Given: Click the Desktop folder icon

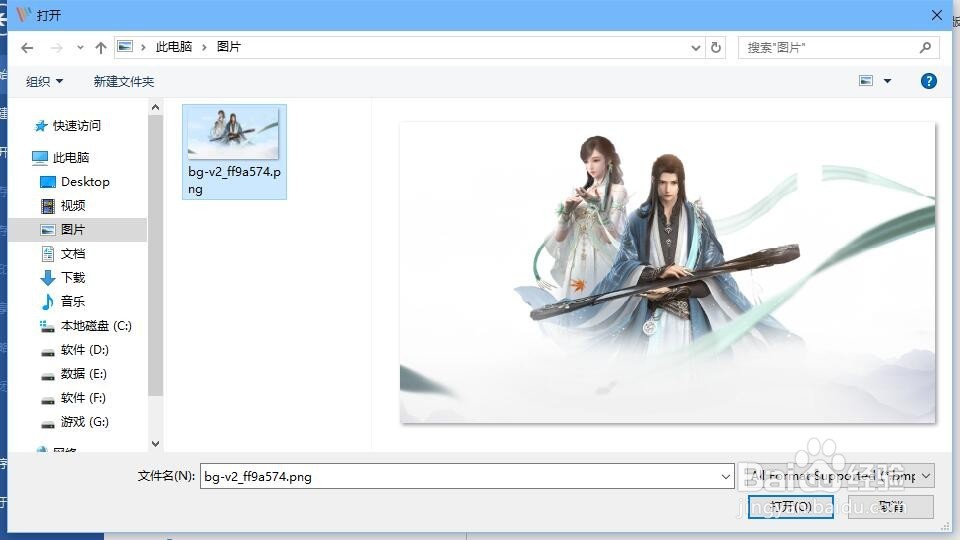Looking at the screenshot, I should point(48,182).
